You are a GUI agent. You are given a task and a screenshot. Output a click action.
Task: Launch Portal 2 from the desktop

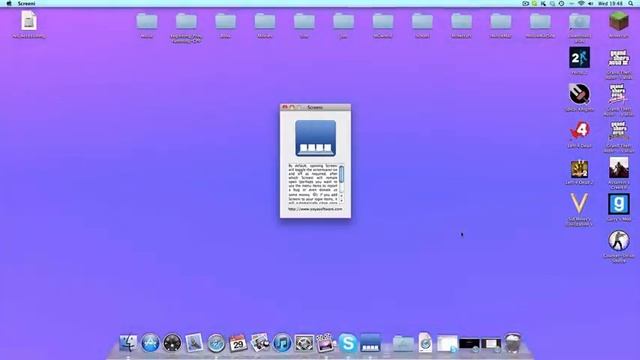pyautogui.click(x=579, y=58)
